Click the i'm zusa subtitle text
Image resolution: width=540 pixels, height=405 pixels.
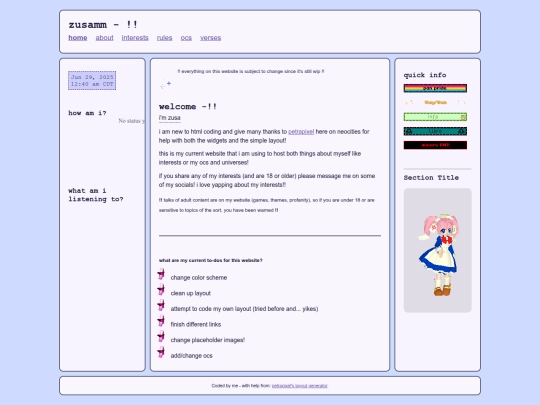[169, 118]
